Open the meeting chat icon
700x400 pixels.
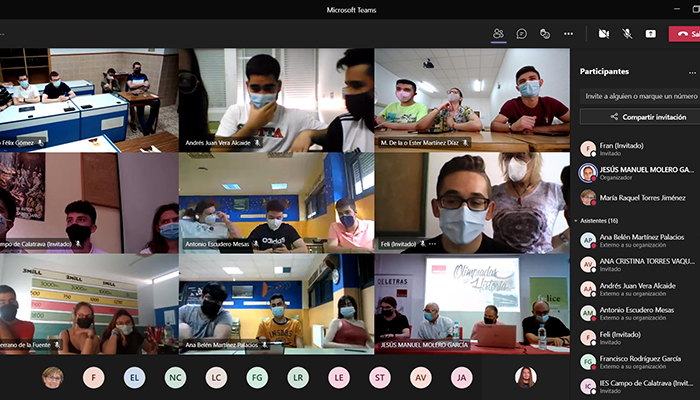pos(521,33)
